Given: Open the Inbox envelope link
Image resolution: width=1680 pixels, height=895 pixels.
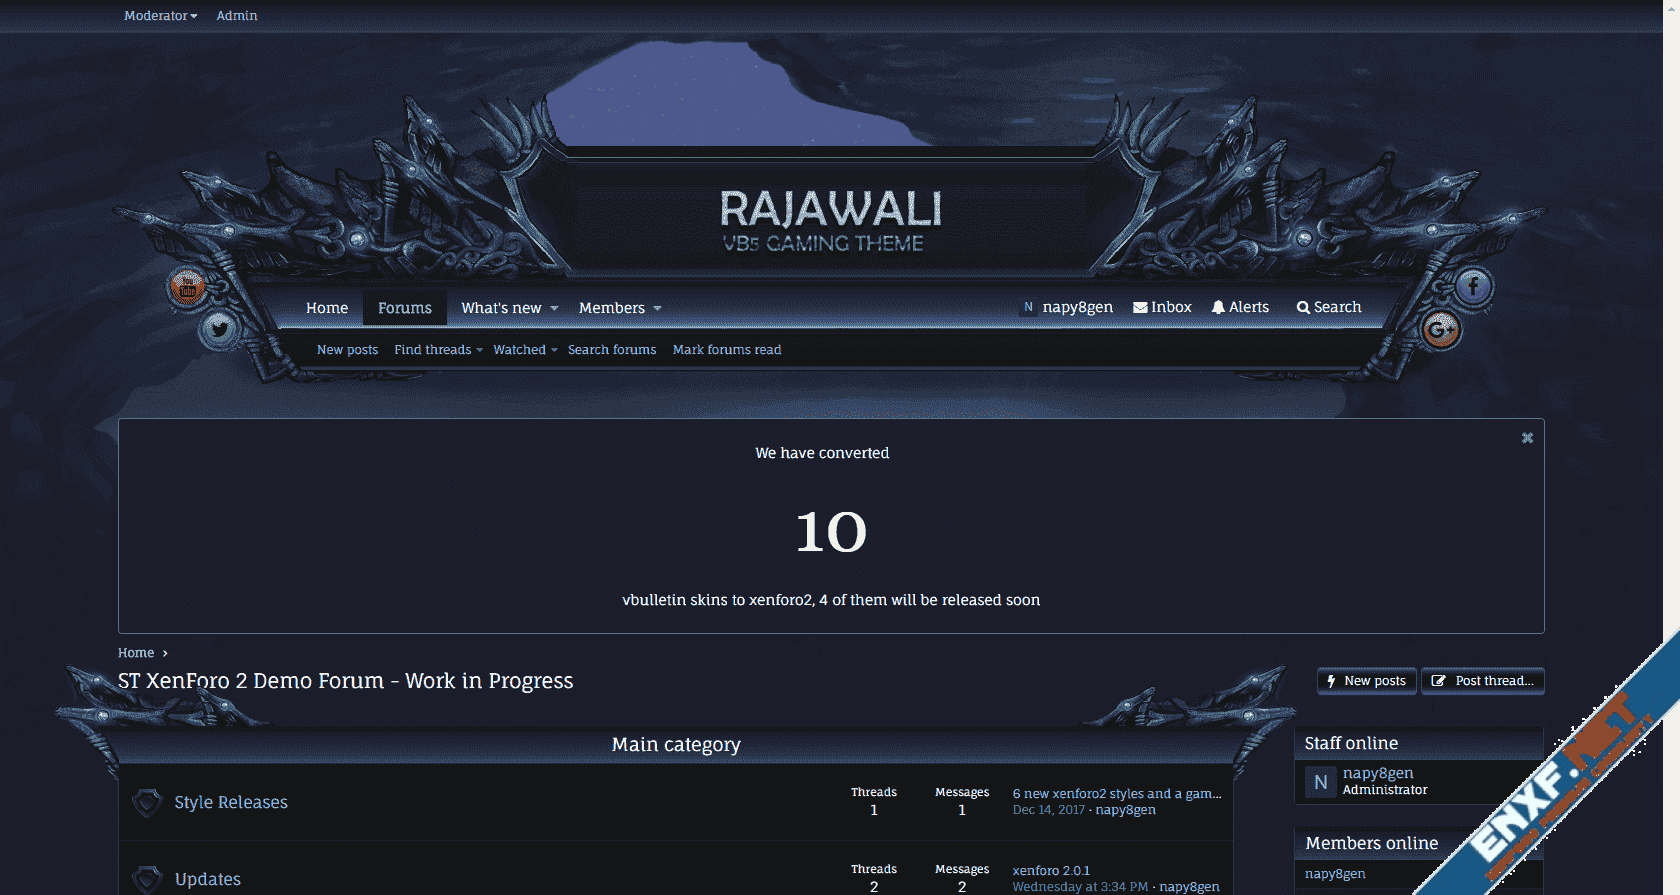Looking at the screenshot, I should (x=1162, y=307).
